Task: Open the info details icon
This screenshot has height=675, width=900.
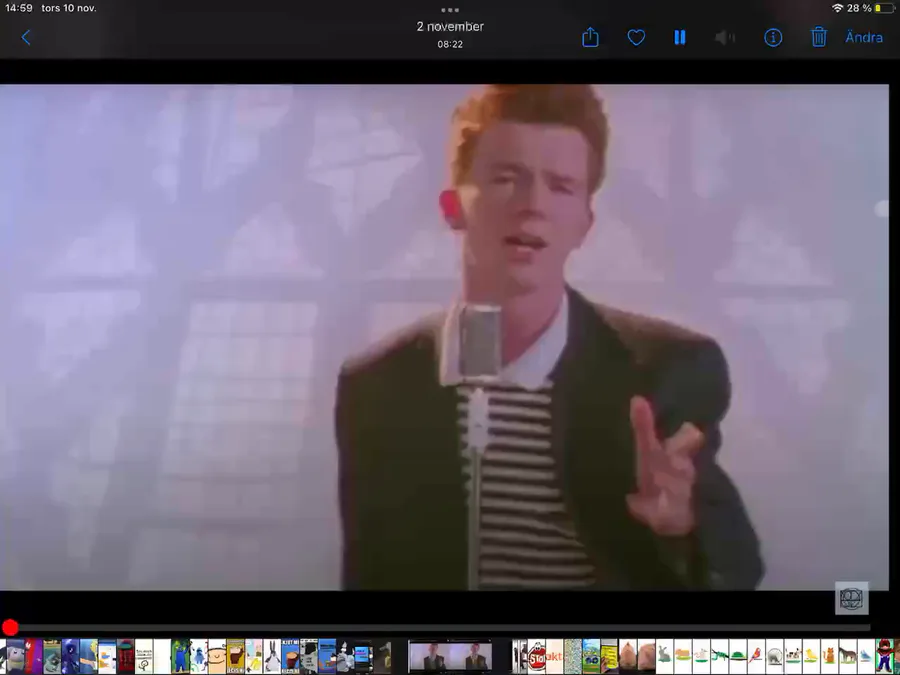Action: pos(773,38)
